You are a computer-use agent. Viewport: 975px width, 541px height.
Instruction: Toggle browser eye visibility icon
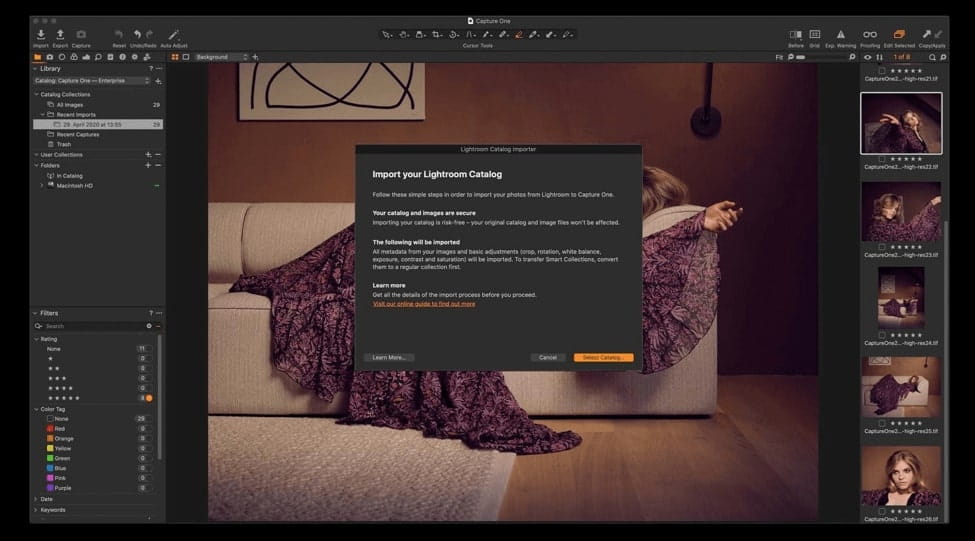tap(867, 57)
